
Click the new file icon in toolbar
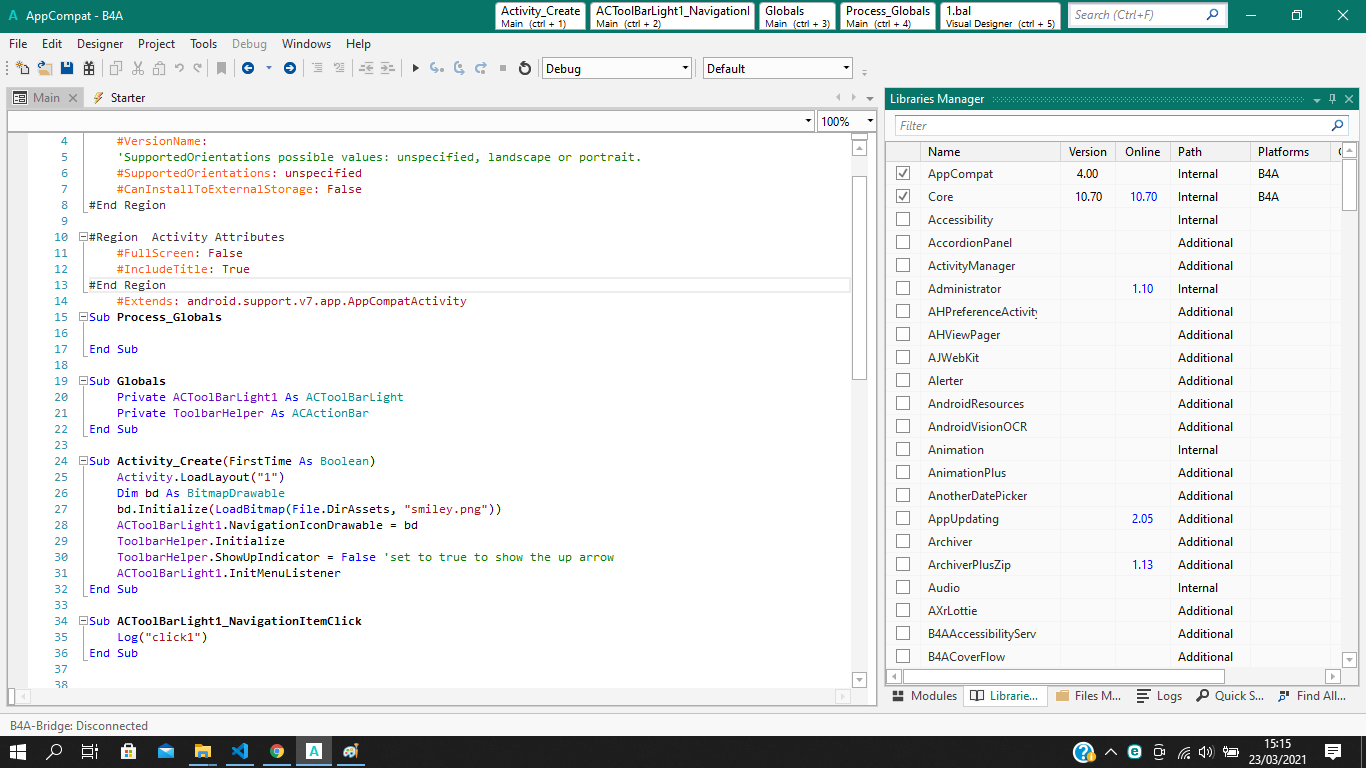[x=23, y=68]
